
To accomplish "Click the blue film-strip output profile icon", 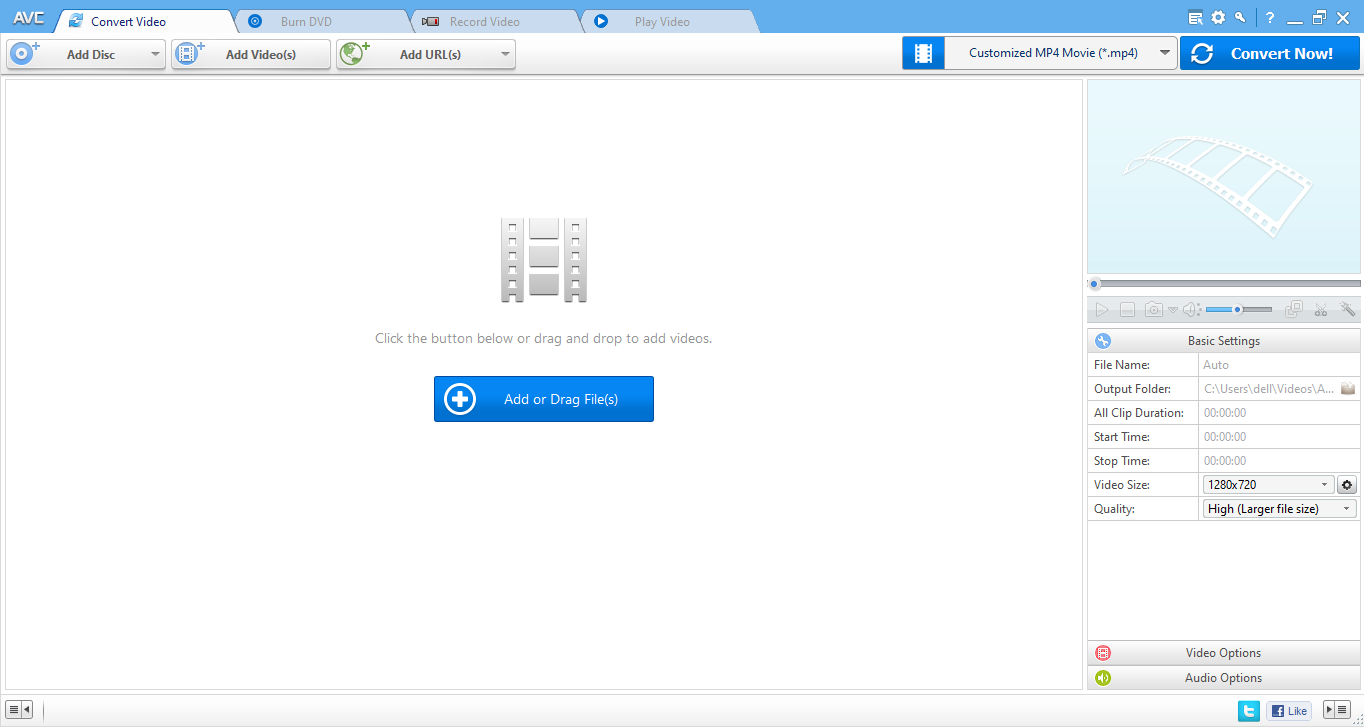I will [x=923, y=54].
